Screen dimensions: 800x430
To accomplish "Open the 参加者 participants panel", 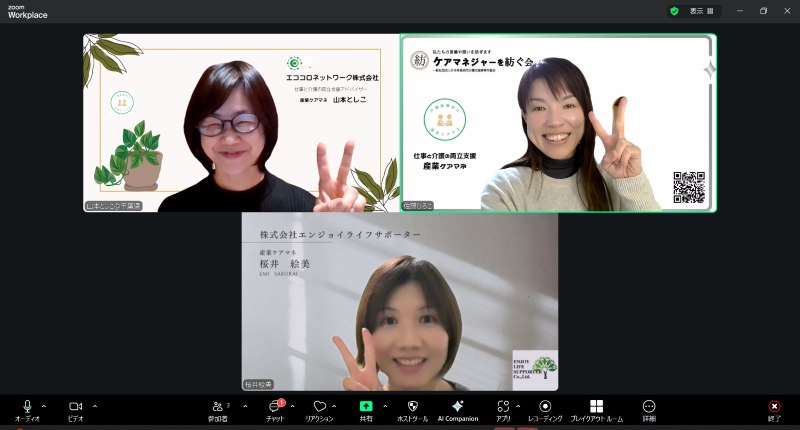I will pyautogui.click(x=217, y=409).
